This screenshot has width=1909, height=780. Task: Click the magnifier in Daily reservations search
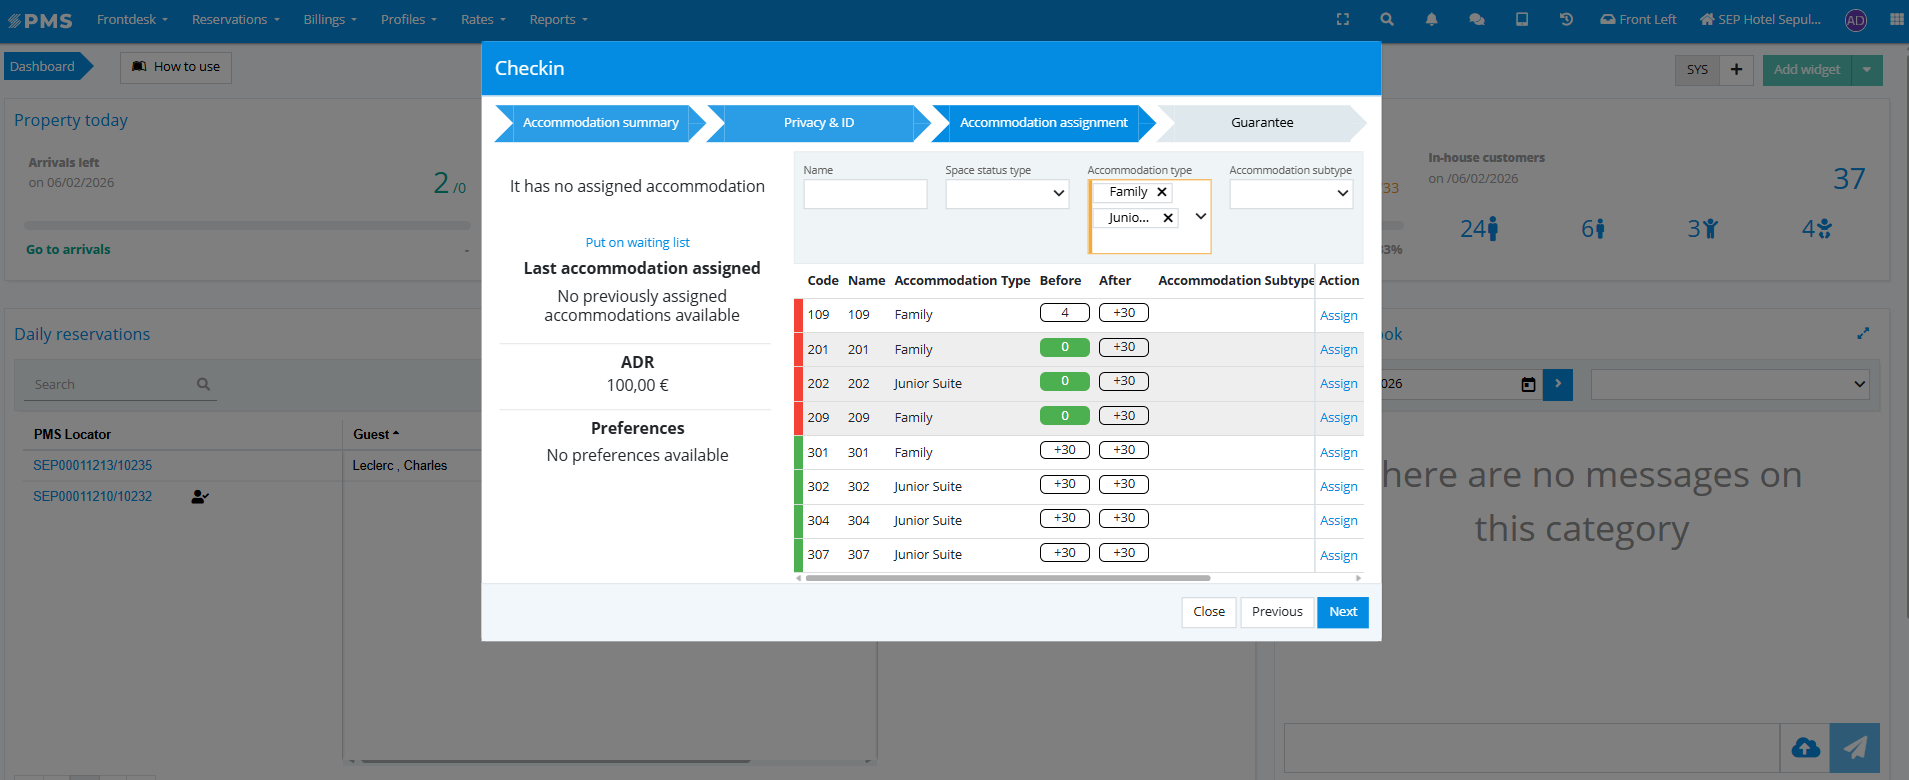pyautogui.click(x=204, y=384)
